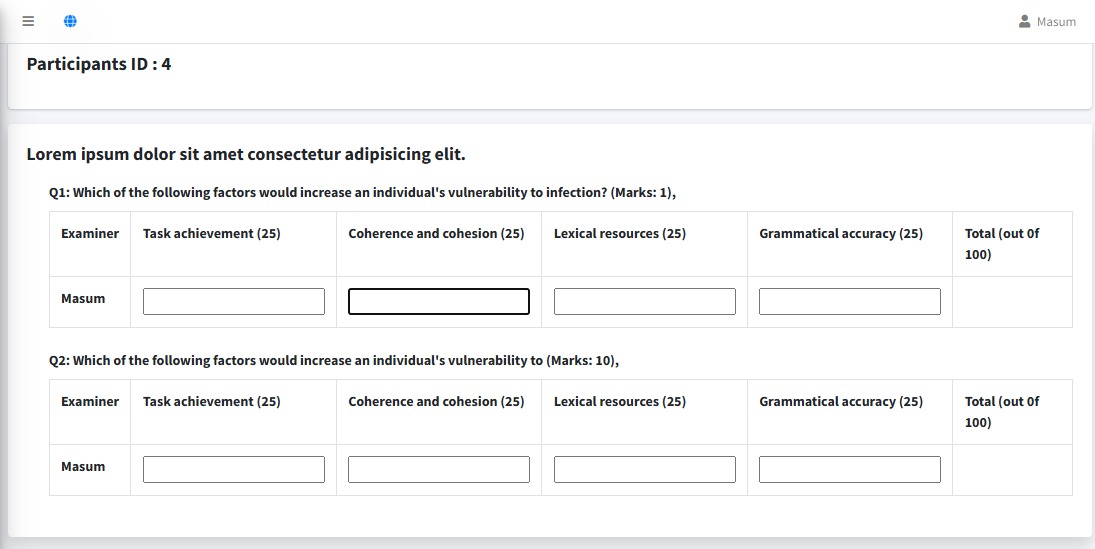The width and height of the screenshot is (1095, 549).
Task: Click the Lorem ipsum section heading
Action: click(246, 154)
